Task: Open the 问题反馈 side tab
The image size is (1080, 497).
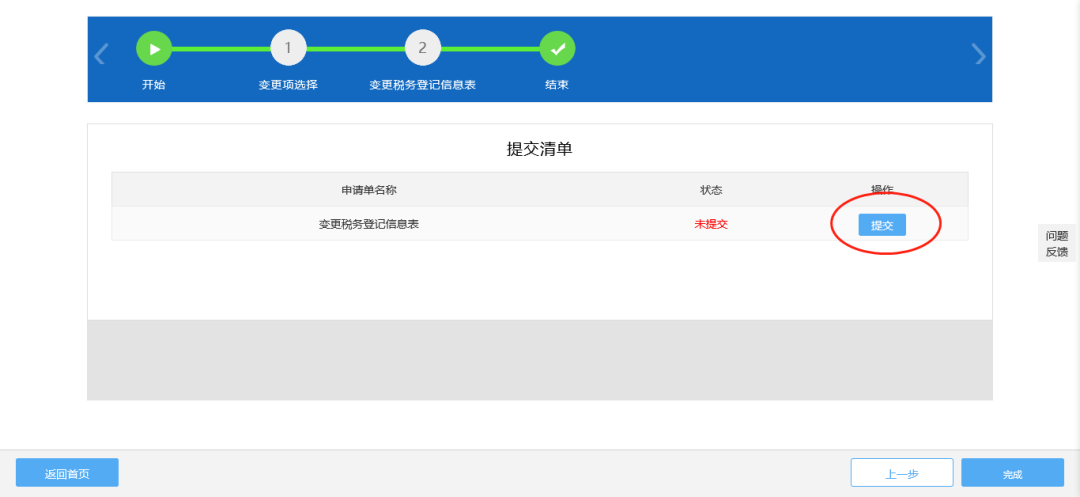Action: (1057, 244)
